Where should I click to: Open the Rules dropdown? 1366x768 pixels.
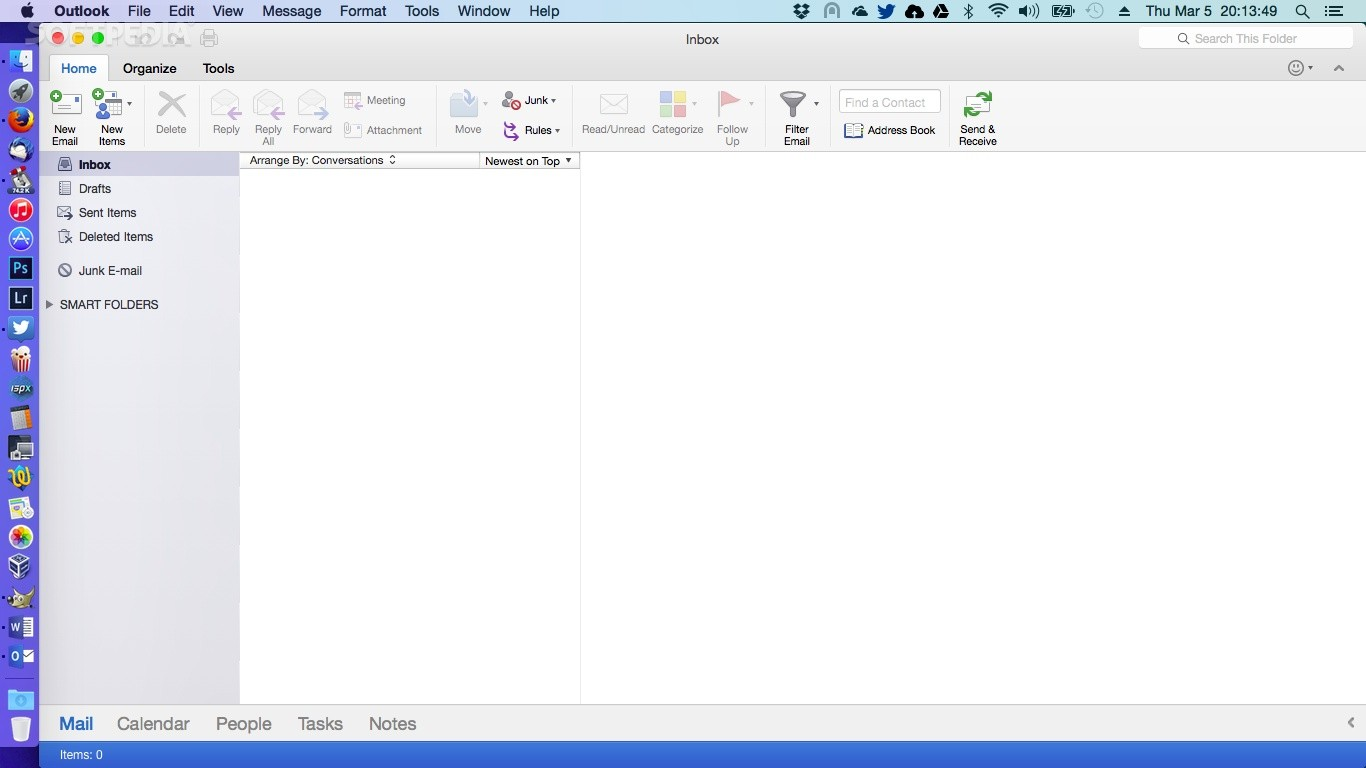pyautogui.click(x=531, y=130)
